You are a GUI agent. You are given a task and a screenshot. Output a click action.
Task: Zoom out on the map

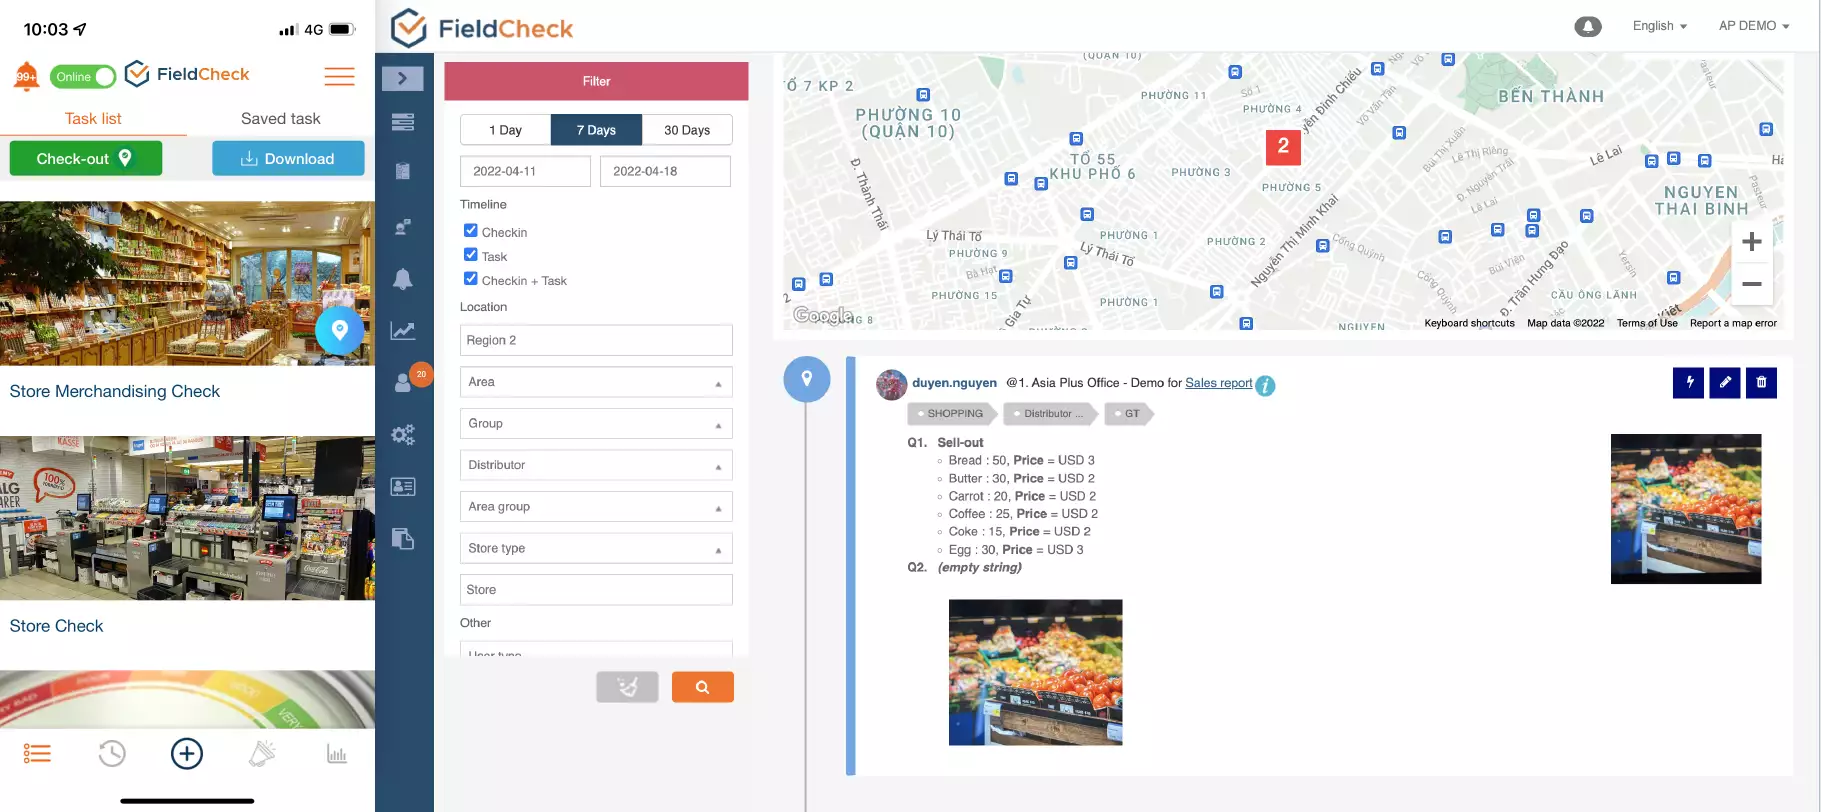(1752, 284)
